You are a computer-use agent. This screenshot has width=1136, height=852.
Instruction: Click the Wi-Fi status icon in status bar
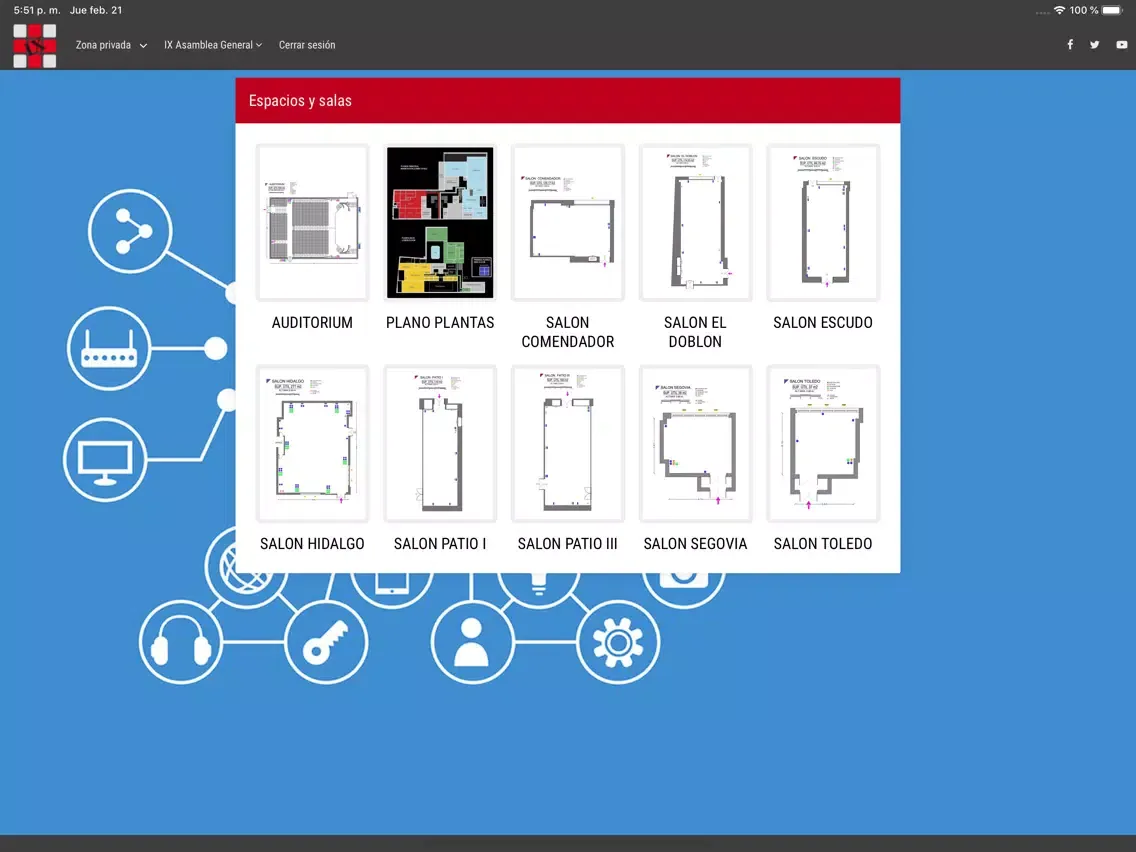click(x=1059, y=10)
